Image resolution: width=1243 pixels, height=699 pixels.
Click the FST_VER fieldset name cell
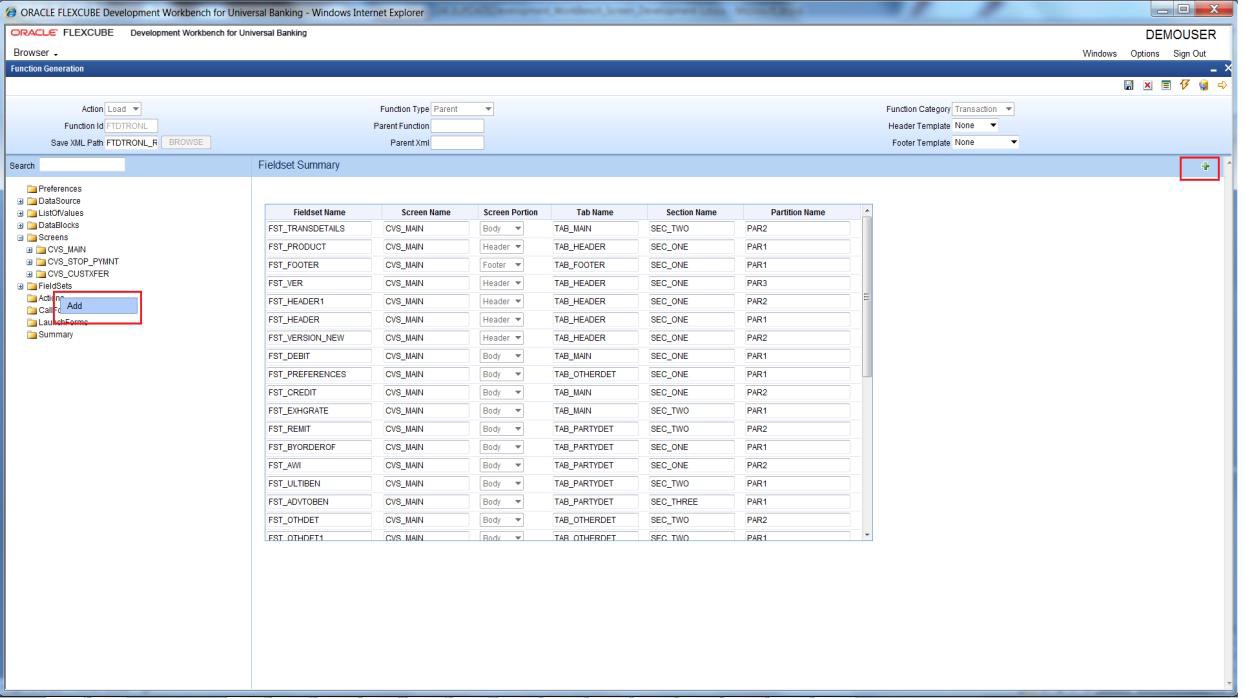pos(318,283)
